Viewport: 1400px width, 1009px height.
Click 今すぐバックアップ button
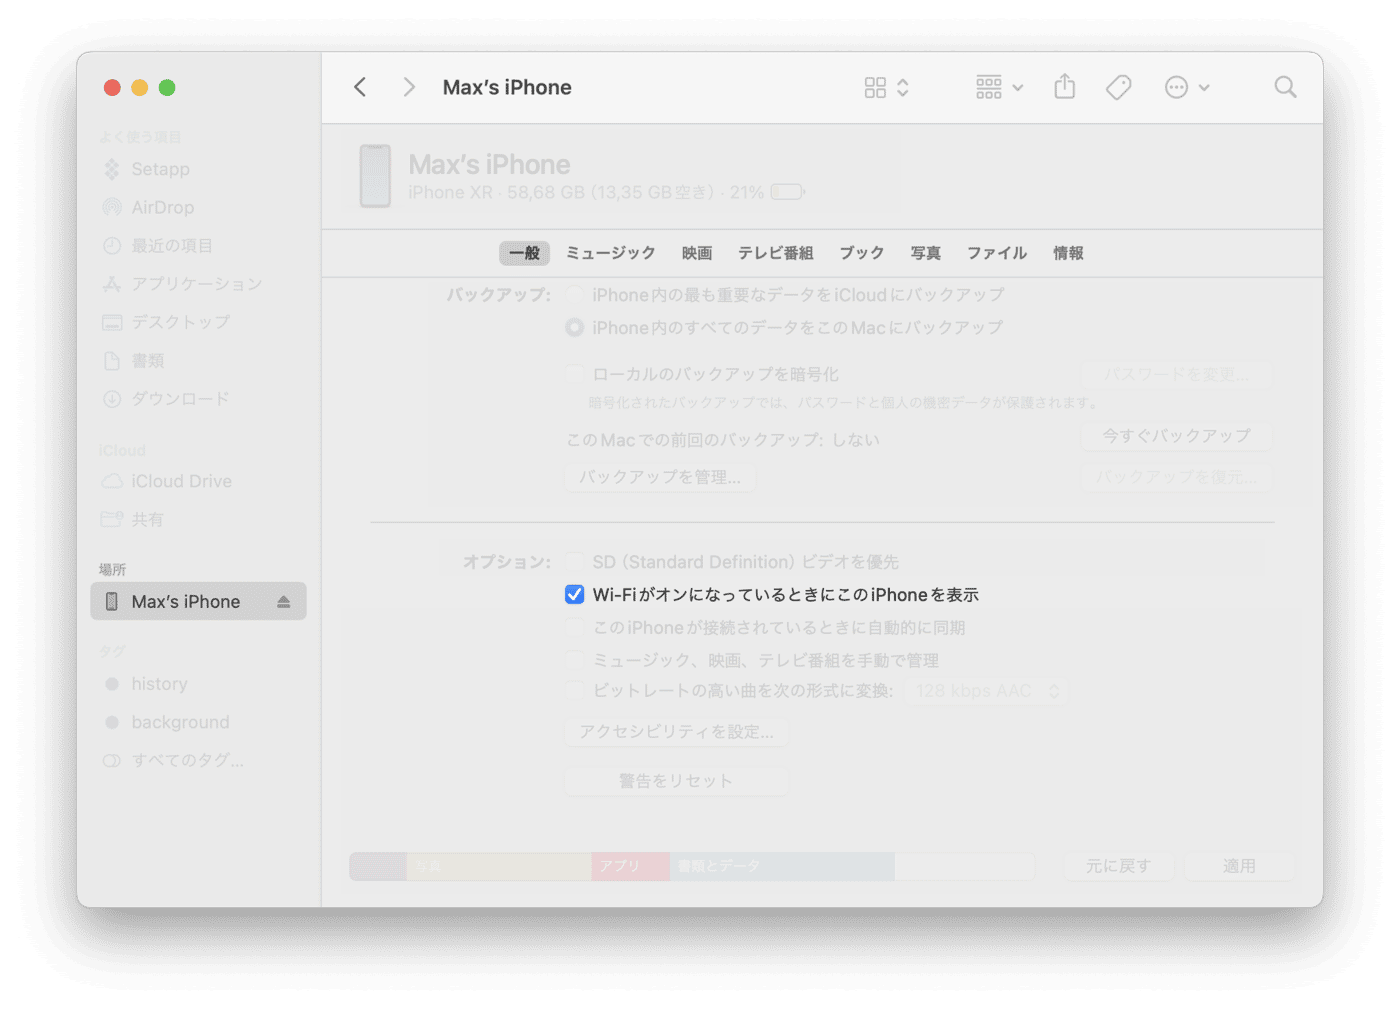tap(1177, 436)
